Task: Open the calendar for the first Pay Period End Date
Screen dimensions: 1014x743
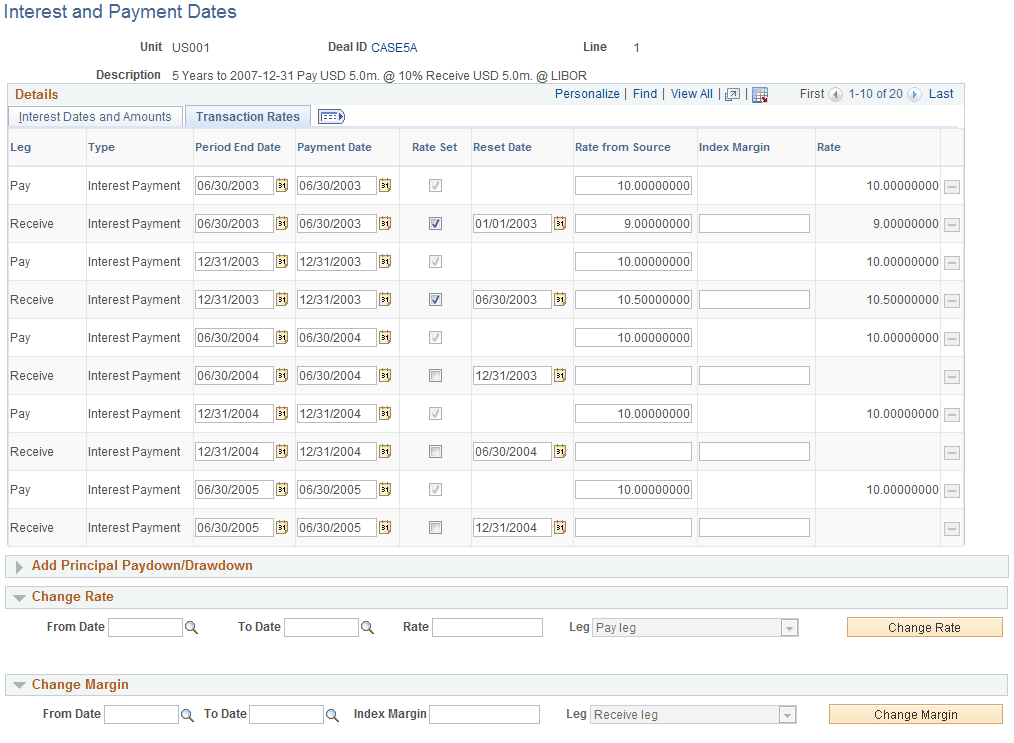Action: [x=283, y=185]
